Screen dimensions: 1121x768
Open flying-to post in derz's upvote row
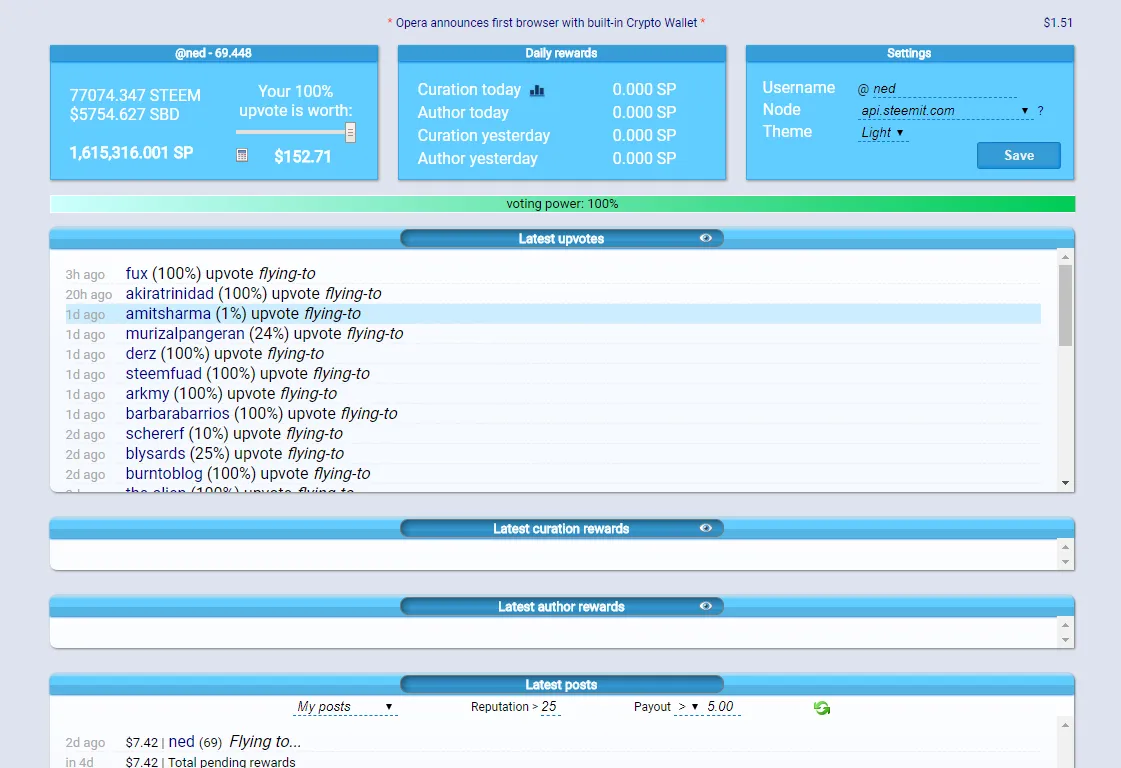(295, 353)
